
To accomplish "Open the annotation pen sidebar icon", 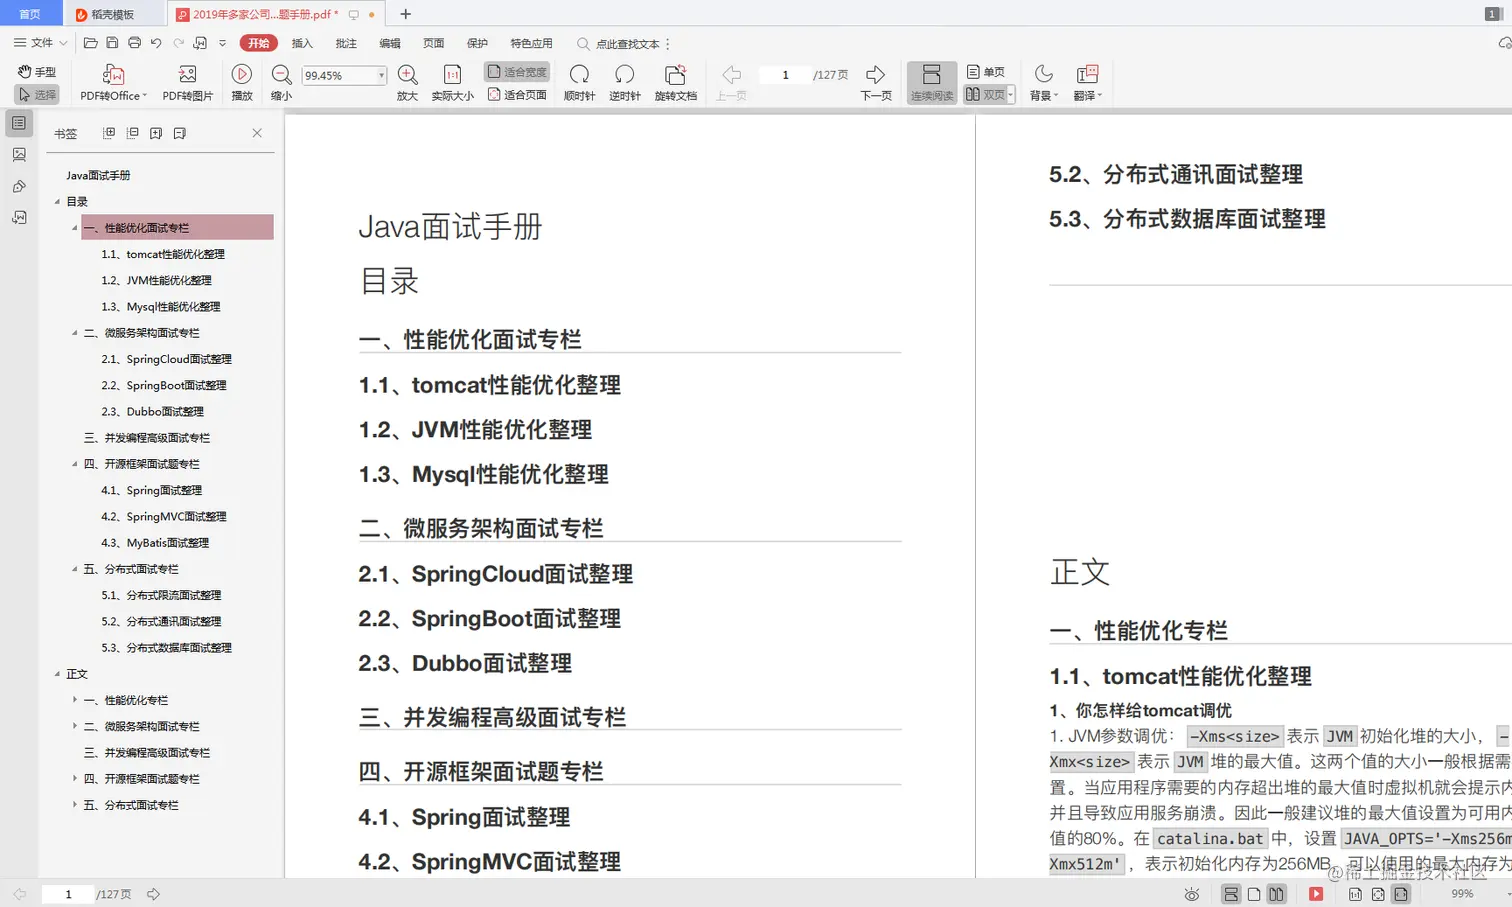I will coord(19,187).
